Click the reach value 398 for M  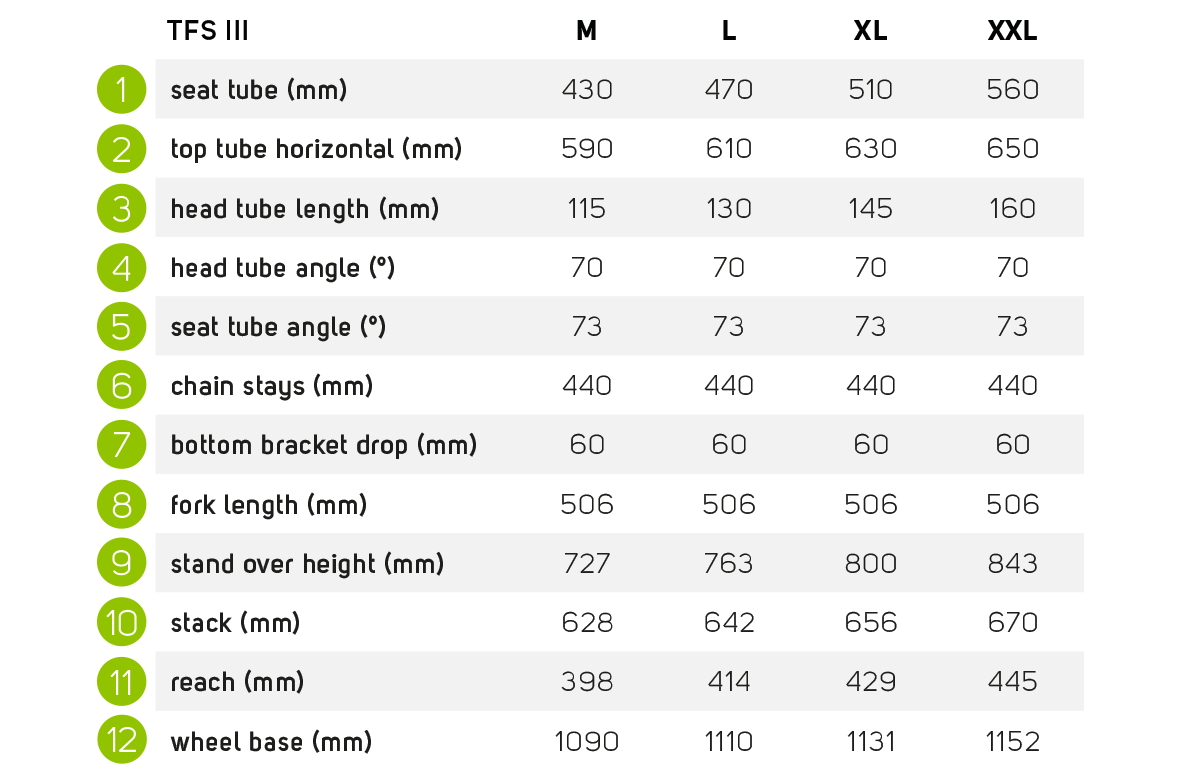[587, 682]
